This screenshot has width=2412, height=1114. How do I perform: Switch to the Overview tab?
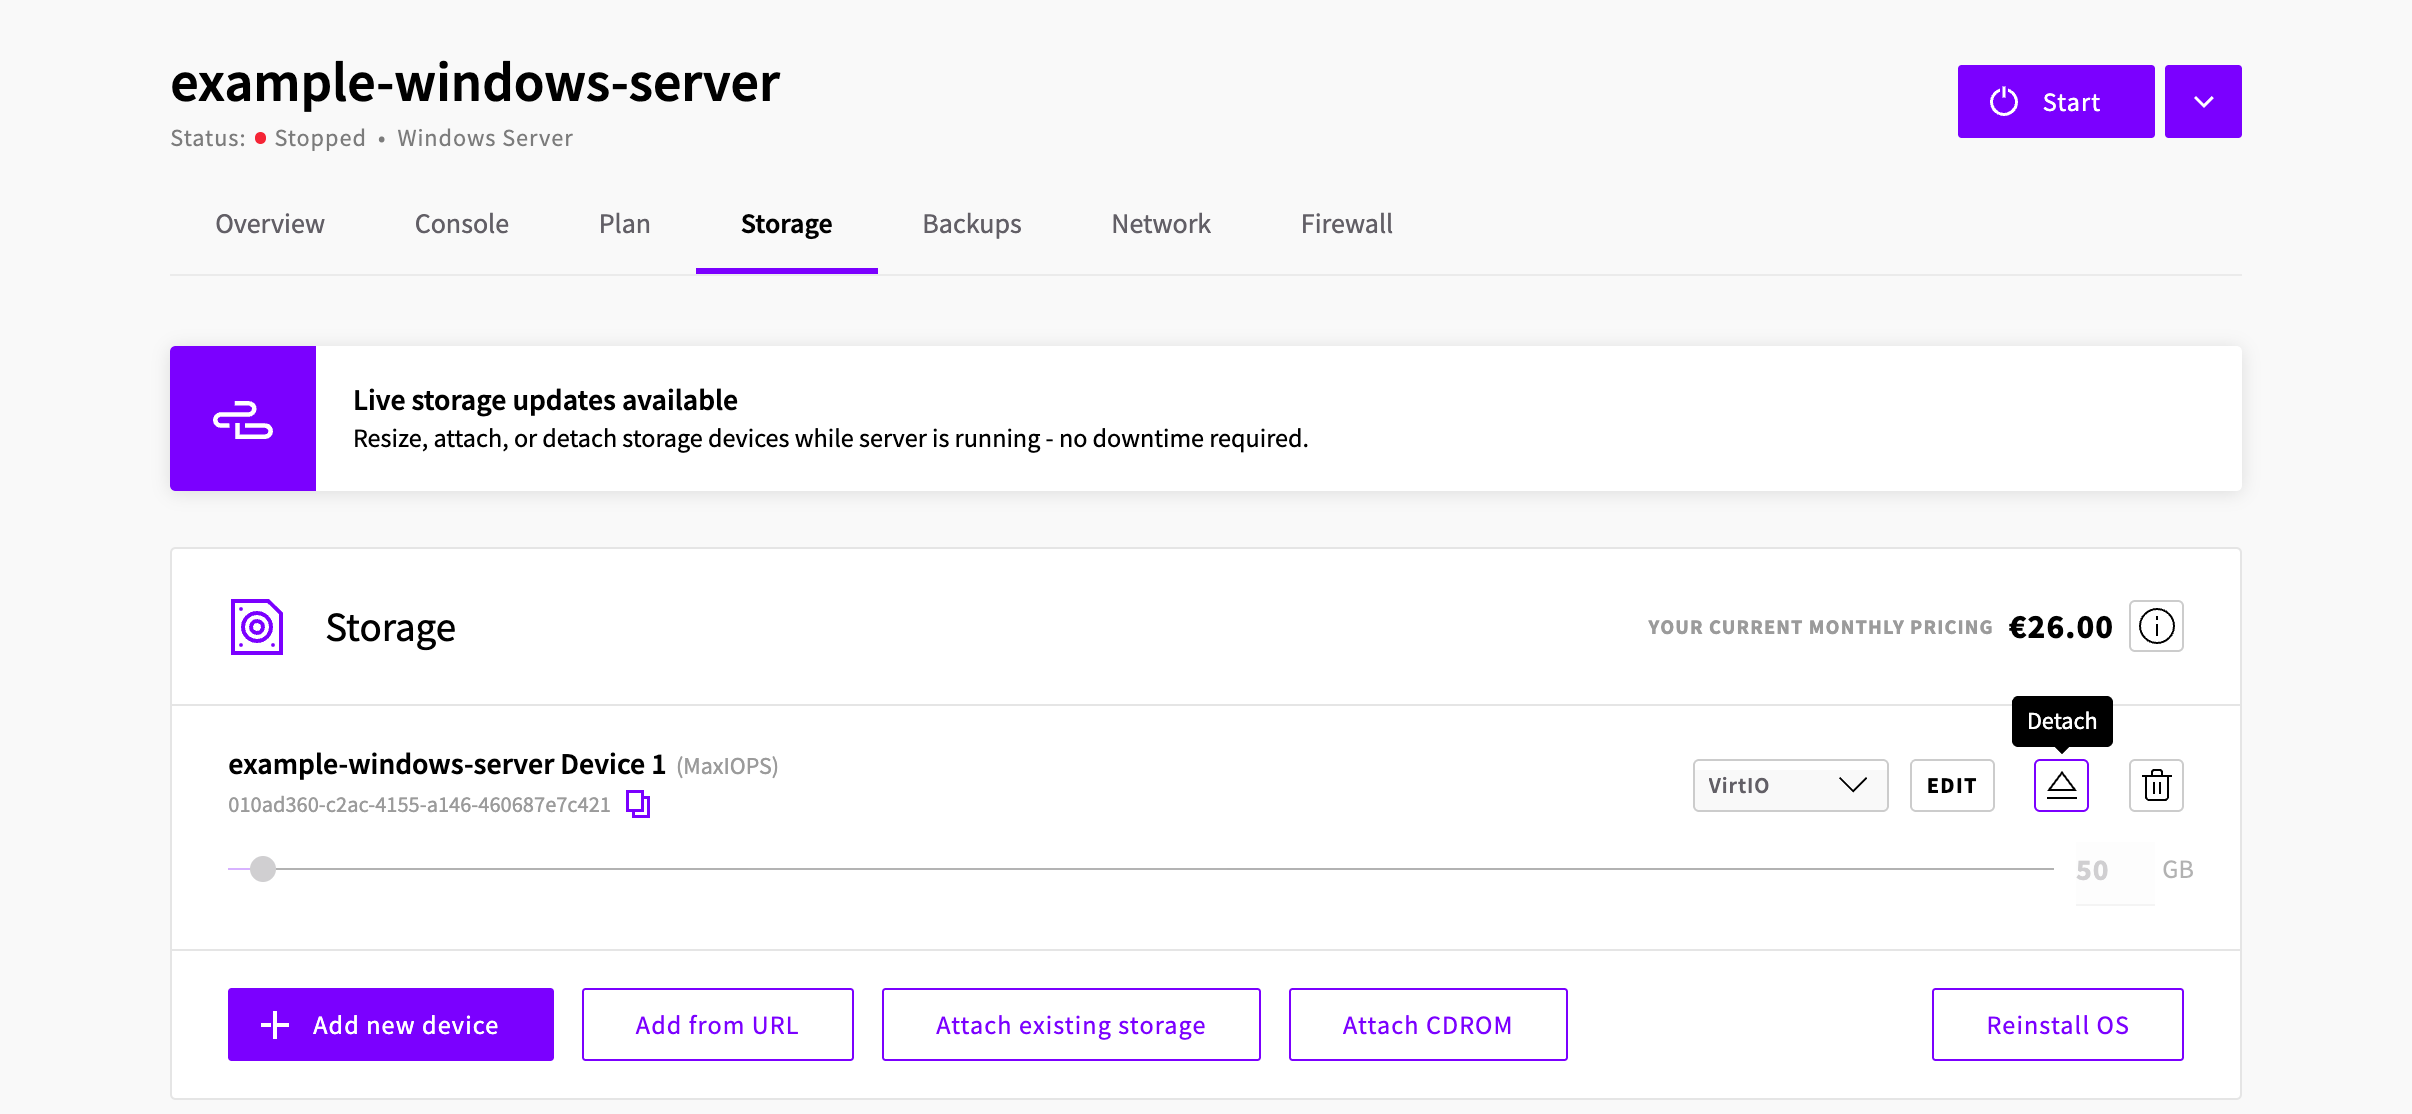pos(270,224)
